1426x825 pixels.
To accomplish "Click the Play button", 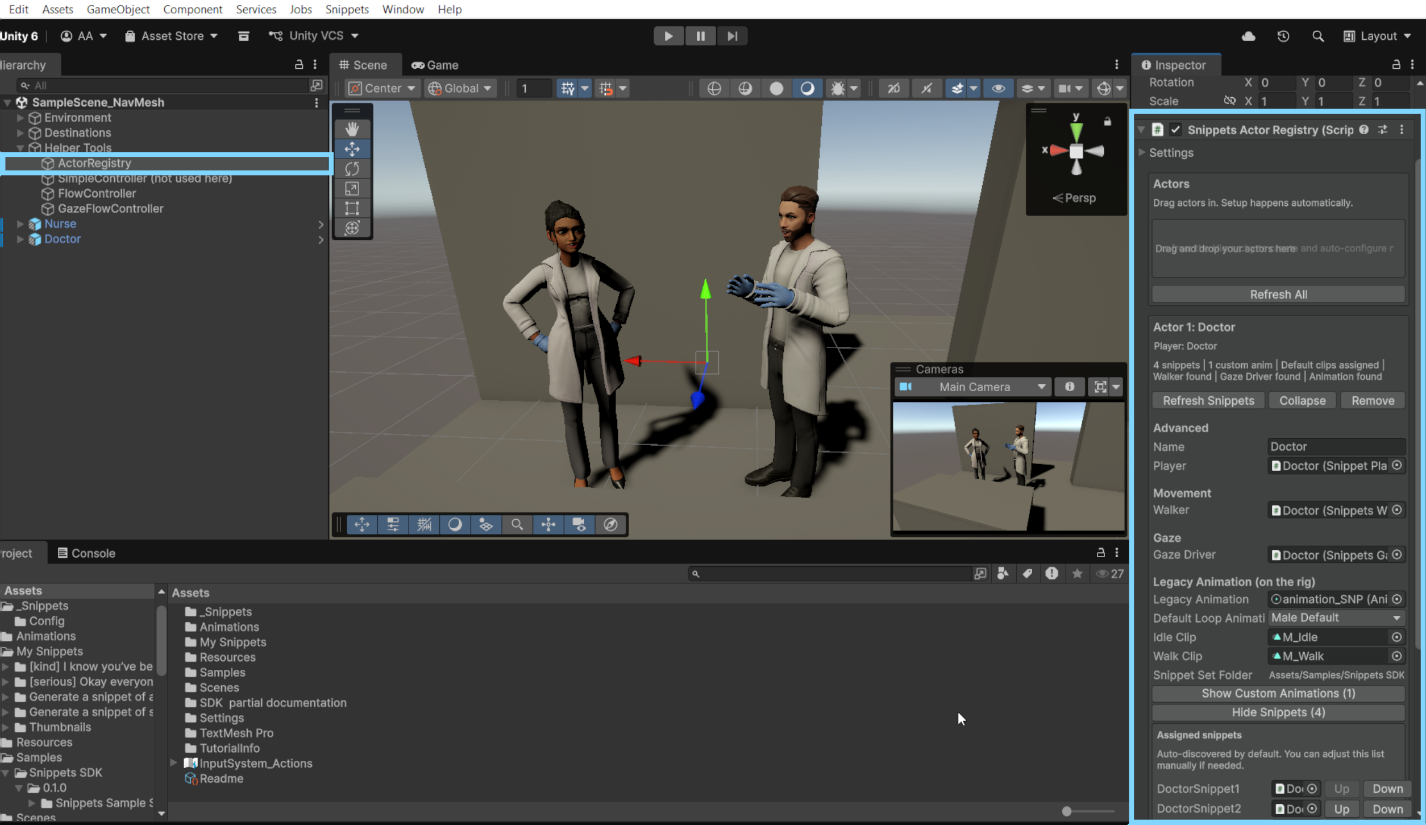I will click(x=669, y=36).
